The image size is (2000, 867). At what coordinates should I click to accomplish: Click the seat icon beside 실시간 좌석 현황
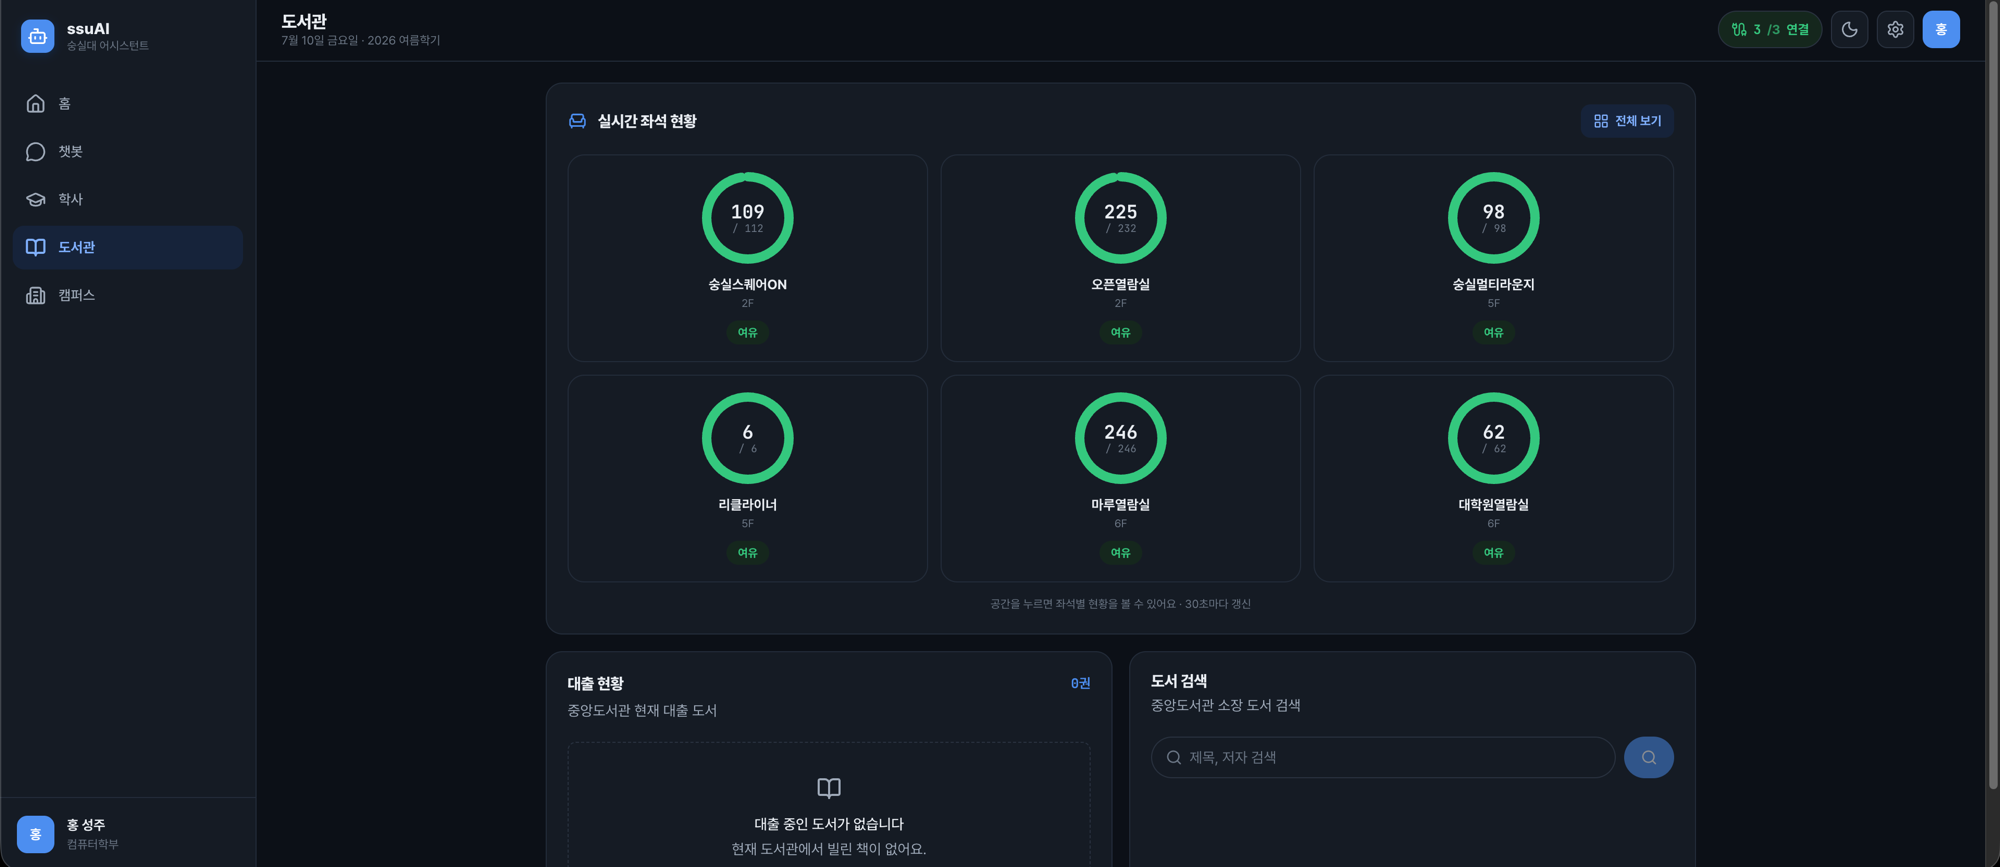tap(577, 121)
